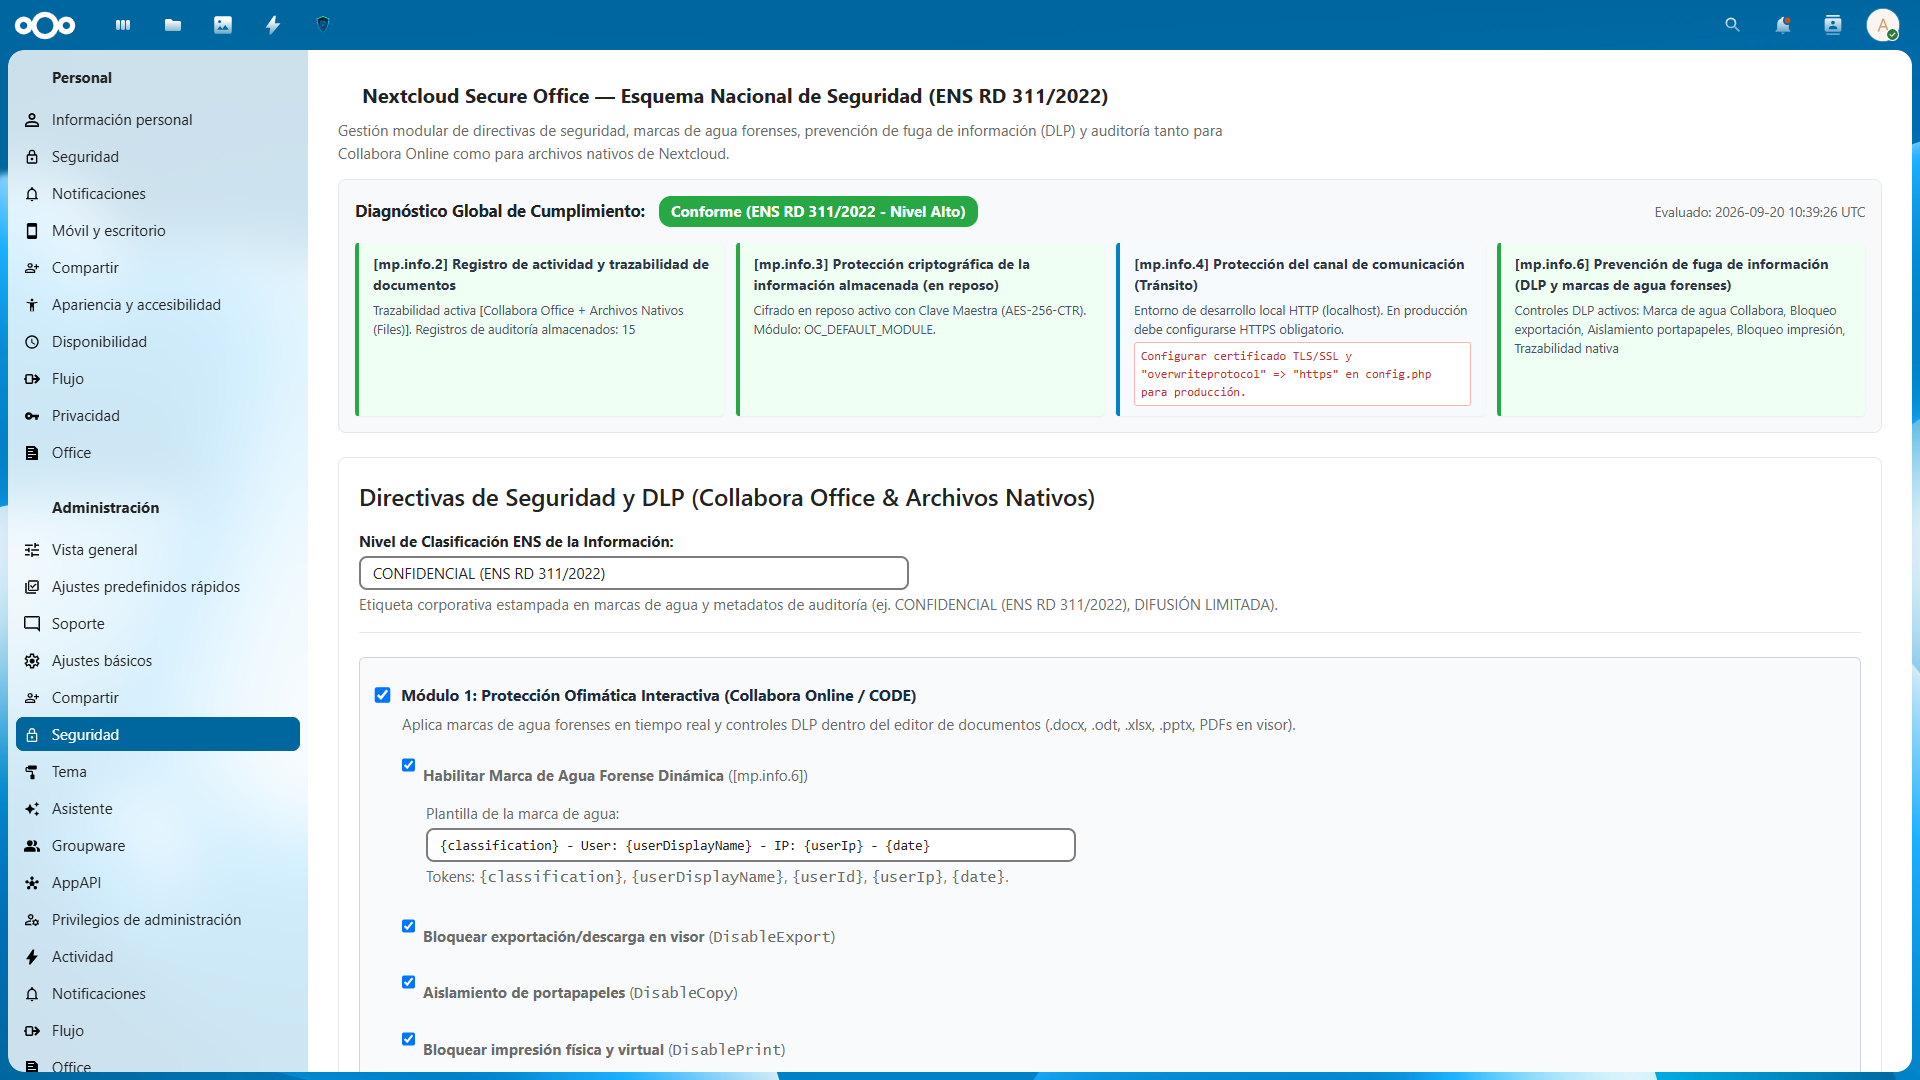Screen dimensions: 1920x1080
Task: Click the Directivas de Seguridad y DLP heading
Action: click(727, 498)
